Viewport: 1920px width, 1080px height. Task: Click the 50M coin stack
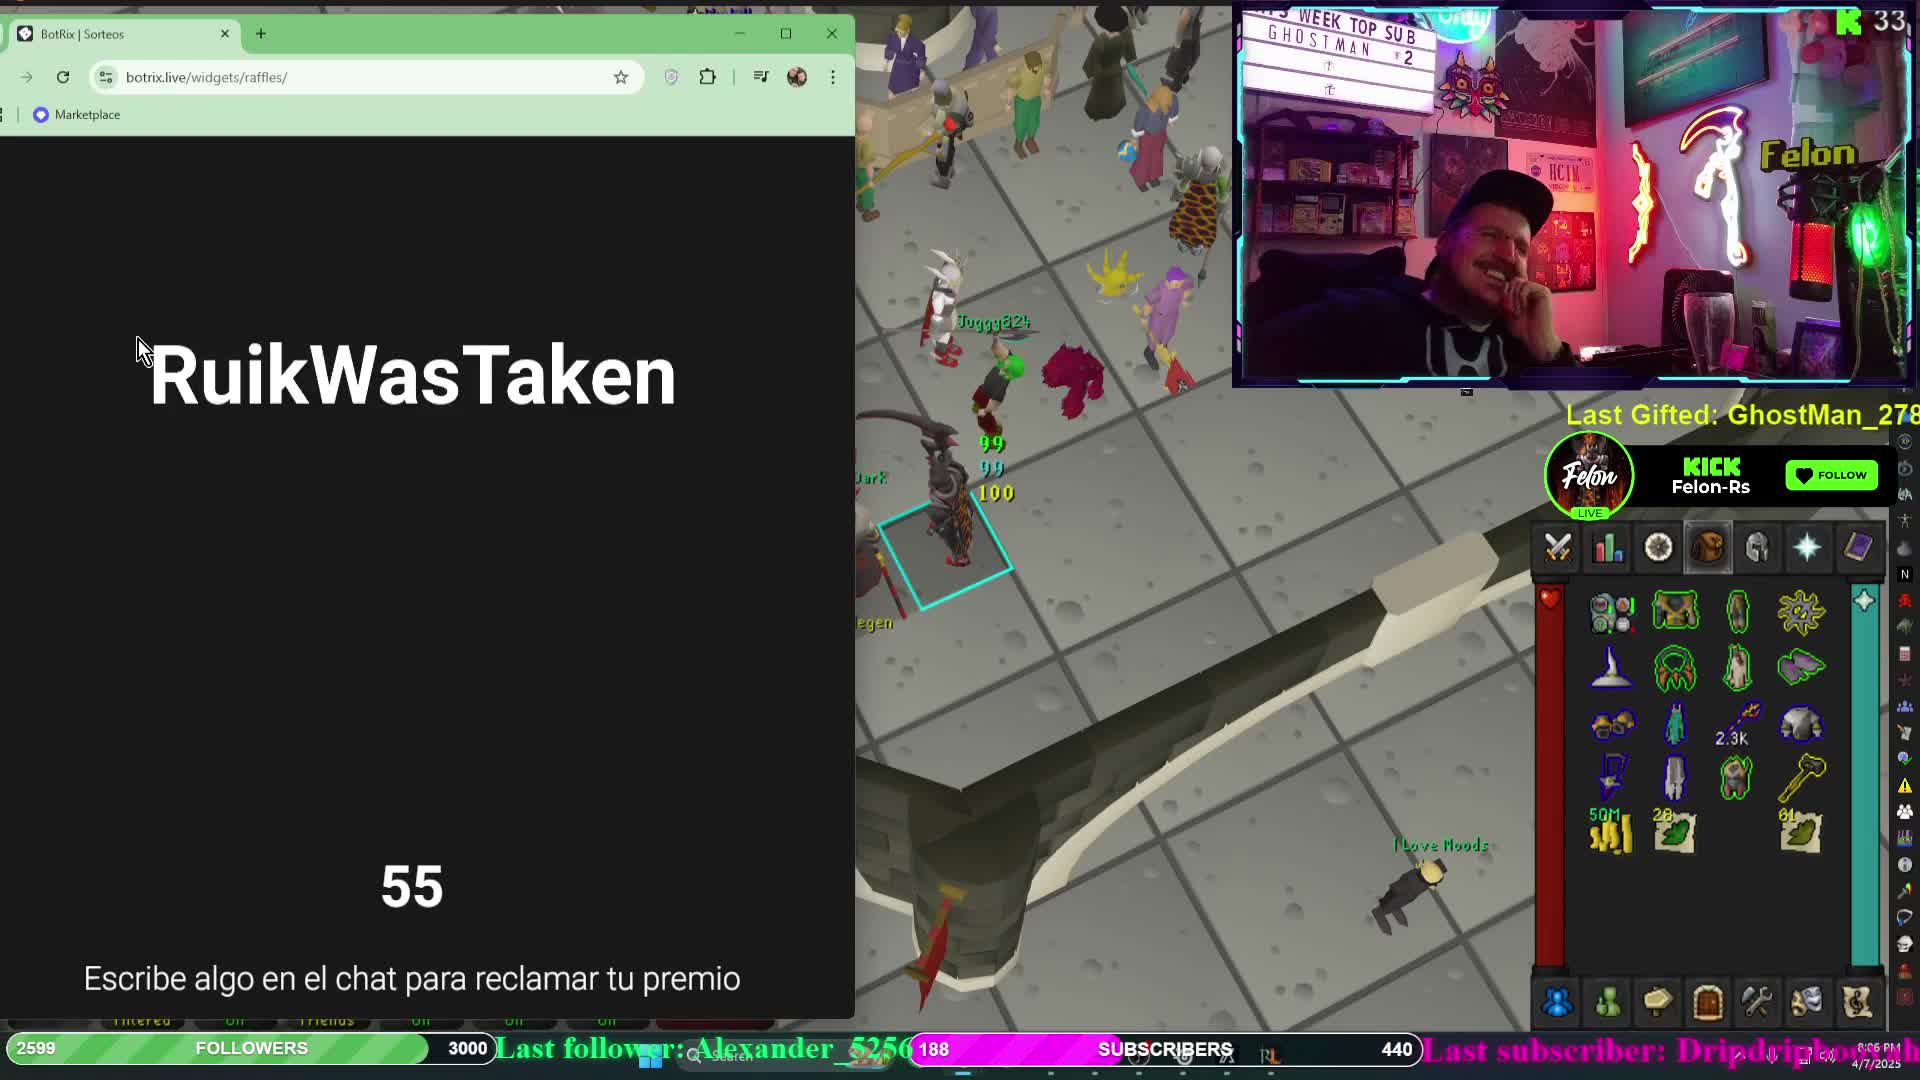coord(1610,831)
